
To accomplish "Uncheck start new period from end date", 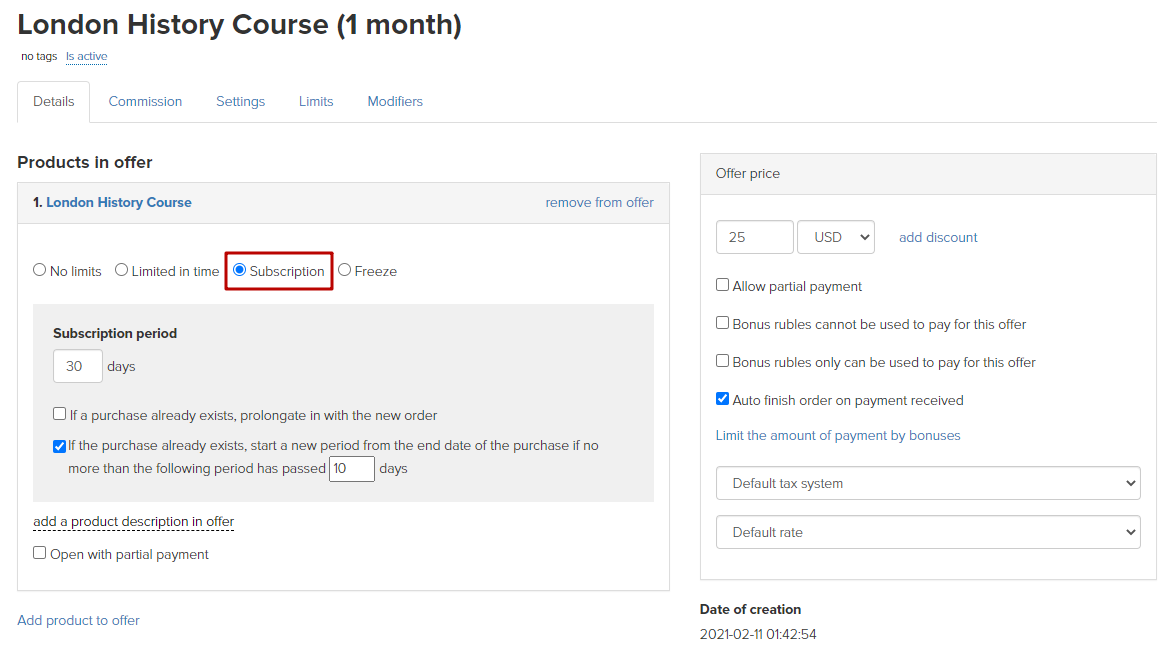I will [60, 446].
